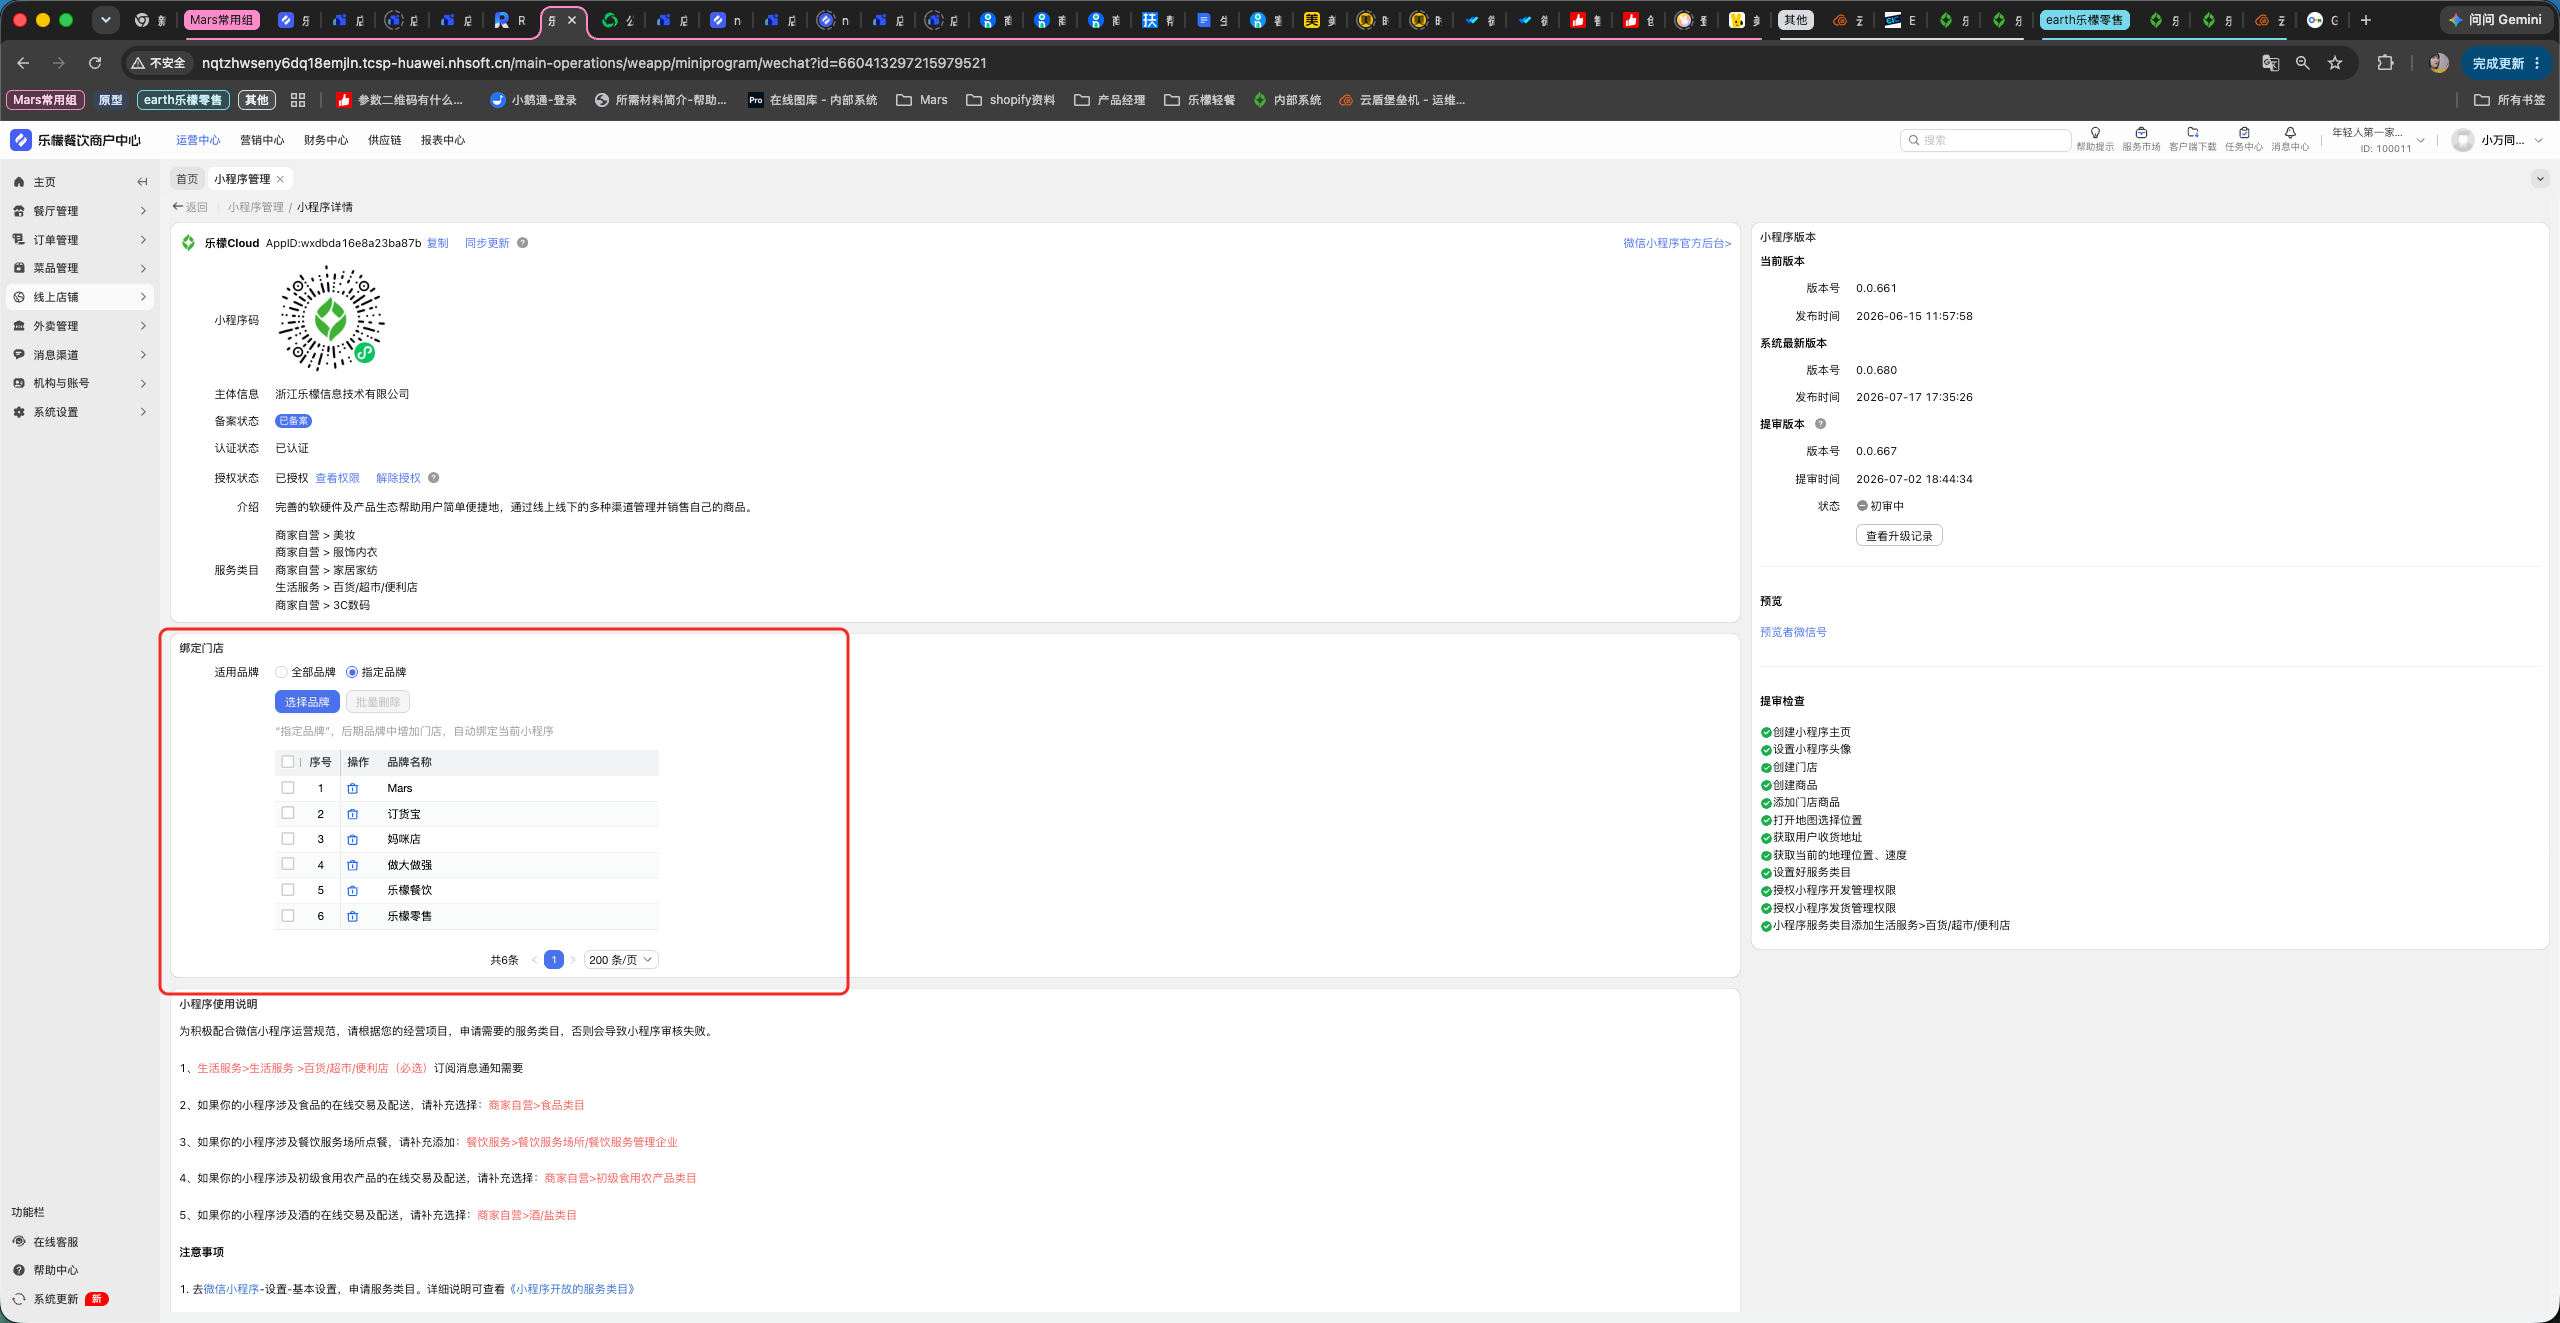Click the 解除授权 link
2560x1323 pixels.
click(x=398, y=478)
